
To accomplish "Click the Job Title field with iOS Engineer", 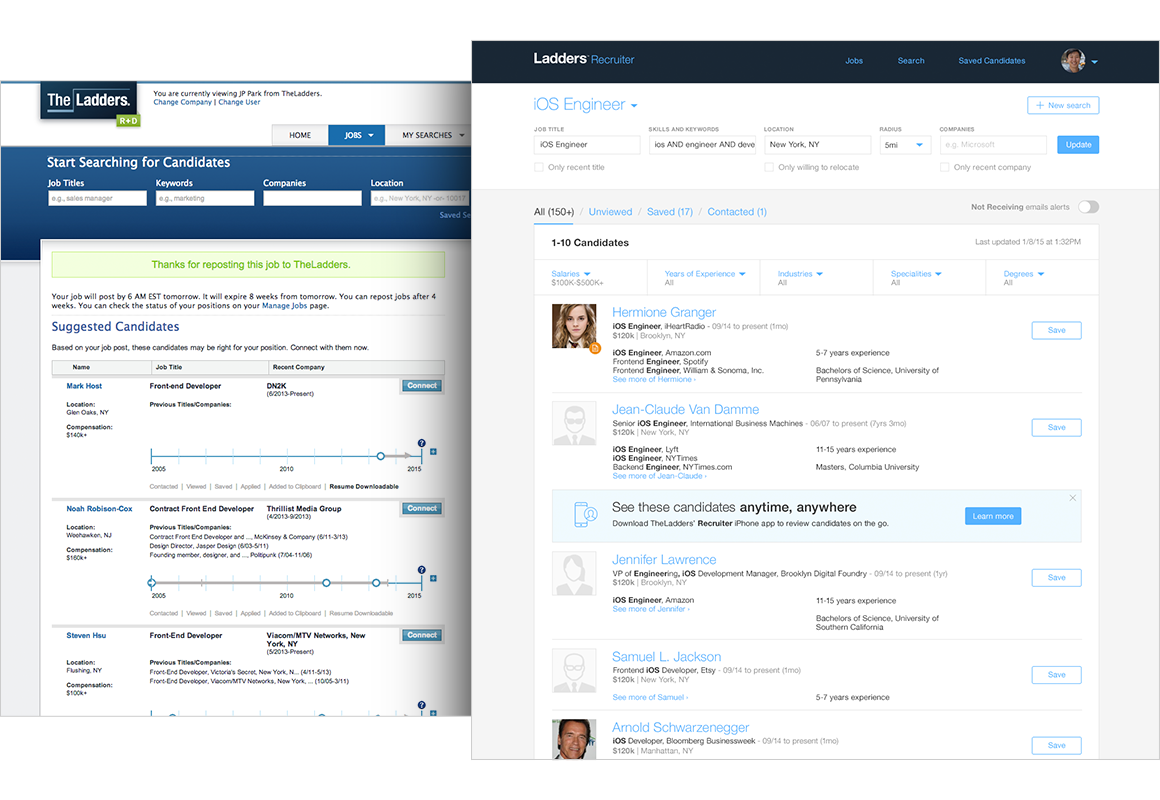I will pyautogui.click(x=587, y=145).
